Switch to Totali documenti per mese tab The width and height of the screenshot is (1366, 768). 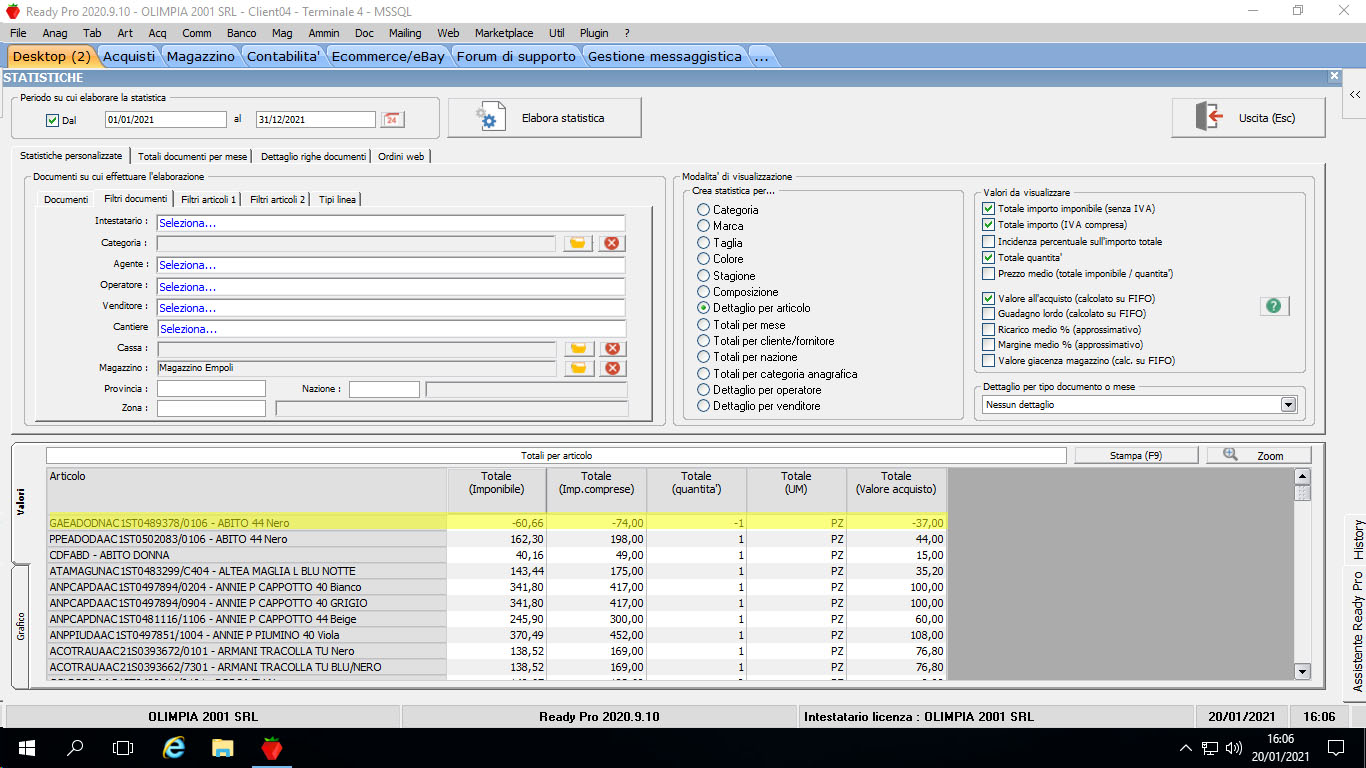pos(193,157)
